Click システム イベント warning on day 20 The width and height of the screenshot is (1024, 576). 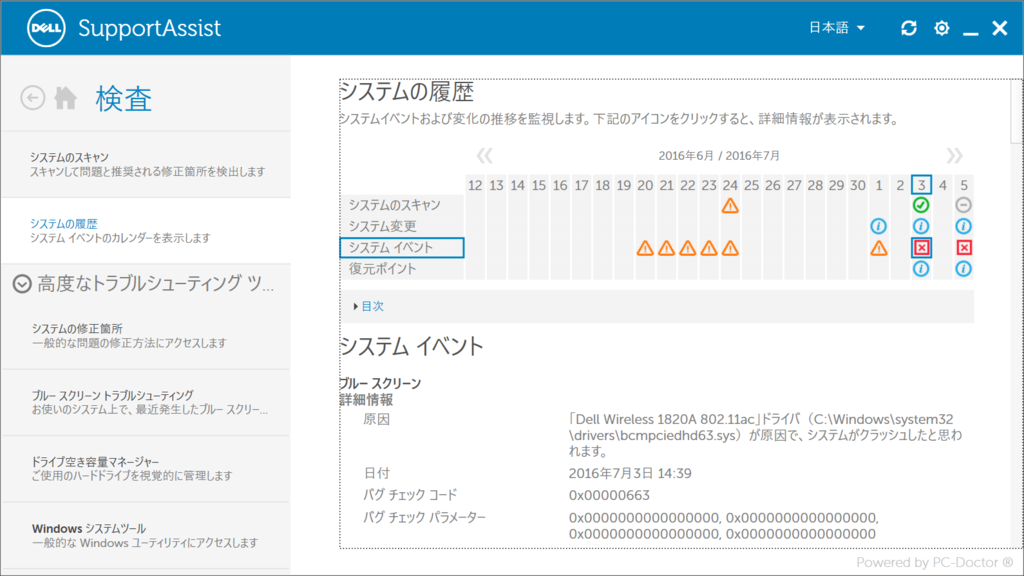pos(645,248)
